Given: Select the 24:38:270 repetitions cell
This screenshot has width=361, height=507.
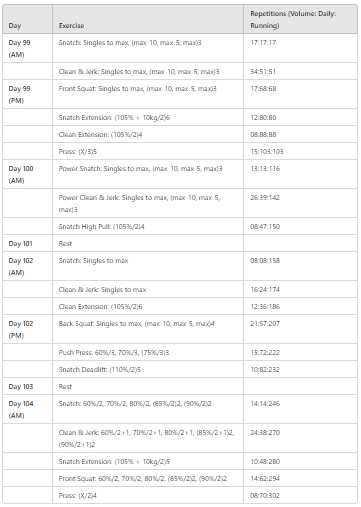Looking at the screenshot, I should click(300, 438).
